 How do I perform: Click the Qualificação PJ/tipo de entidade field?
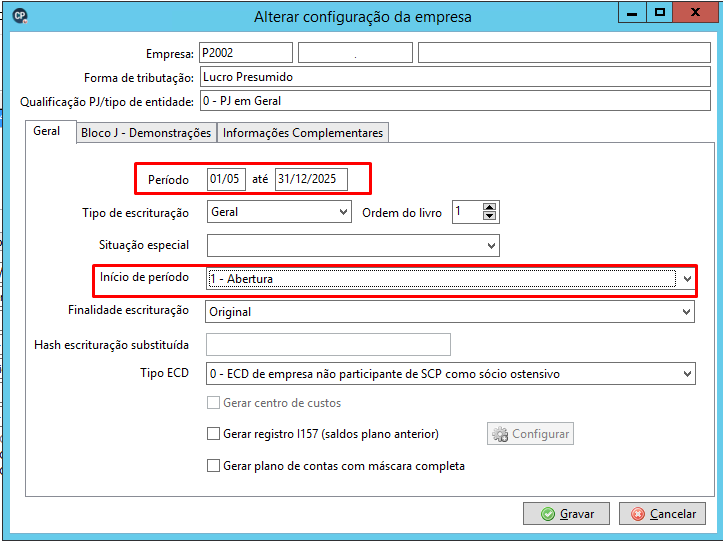pyautogui.click(x=455, y=101)
